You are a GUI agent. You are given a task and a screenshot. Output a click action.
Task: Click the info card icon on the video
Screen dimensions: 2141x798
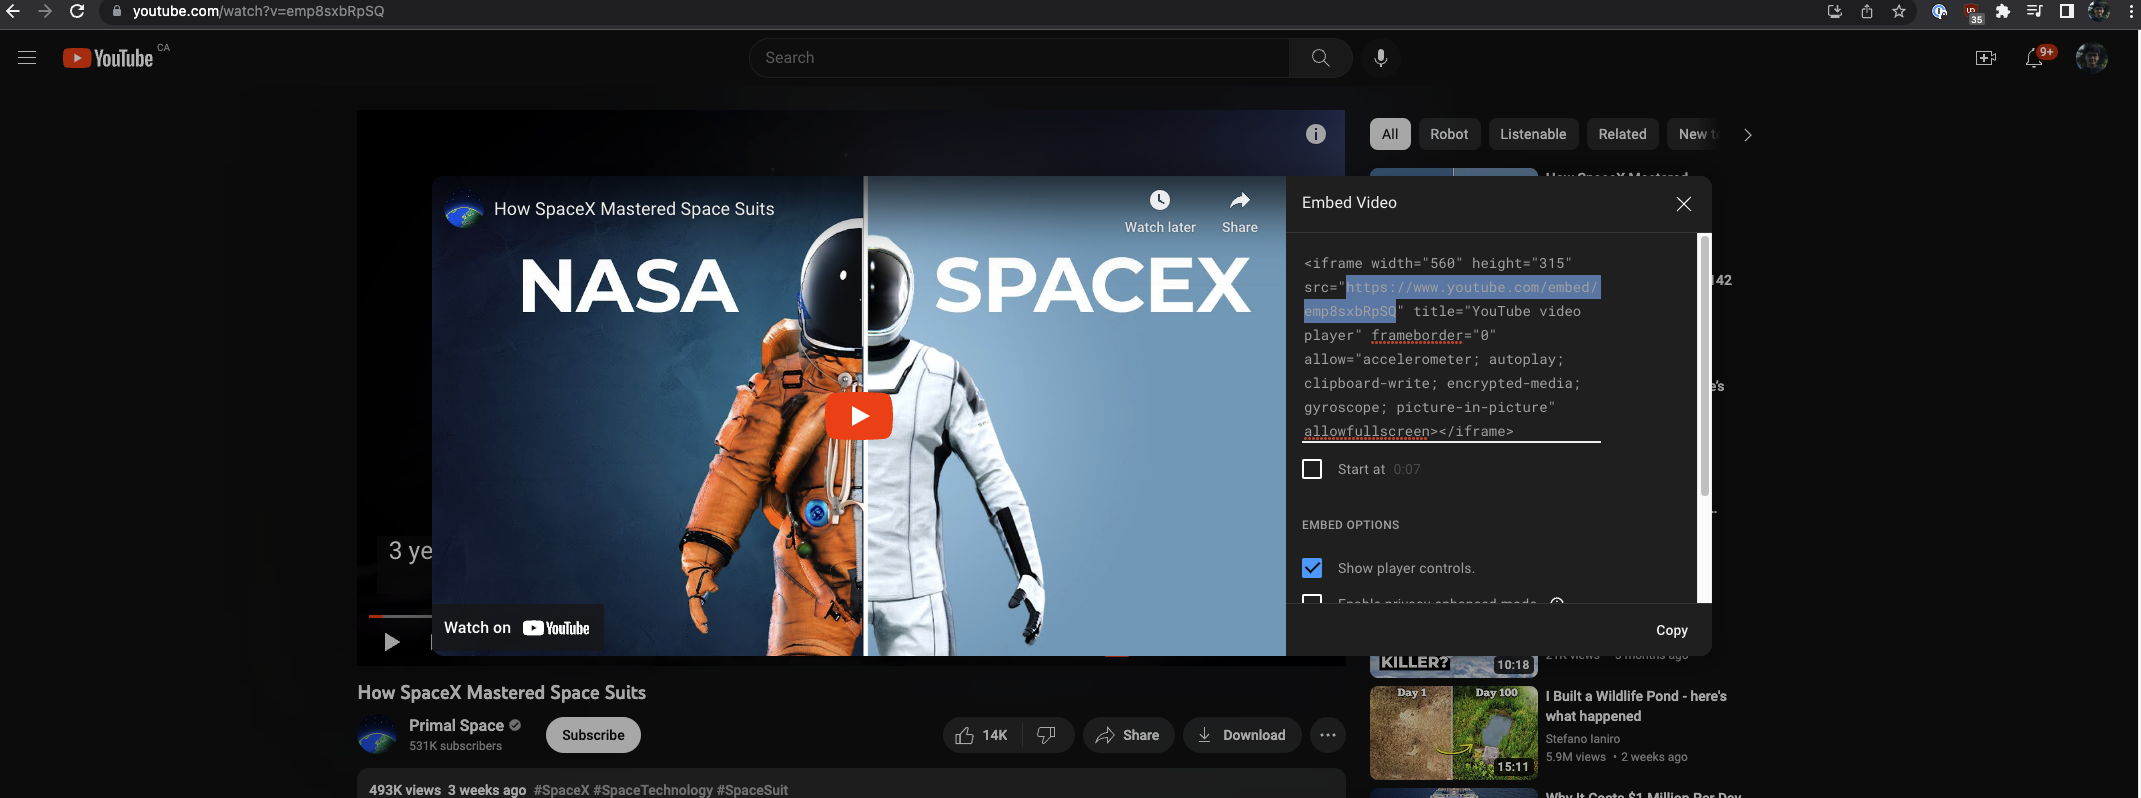coord(1316,134)
